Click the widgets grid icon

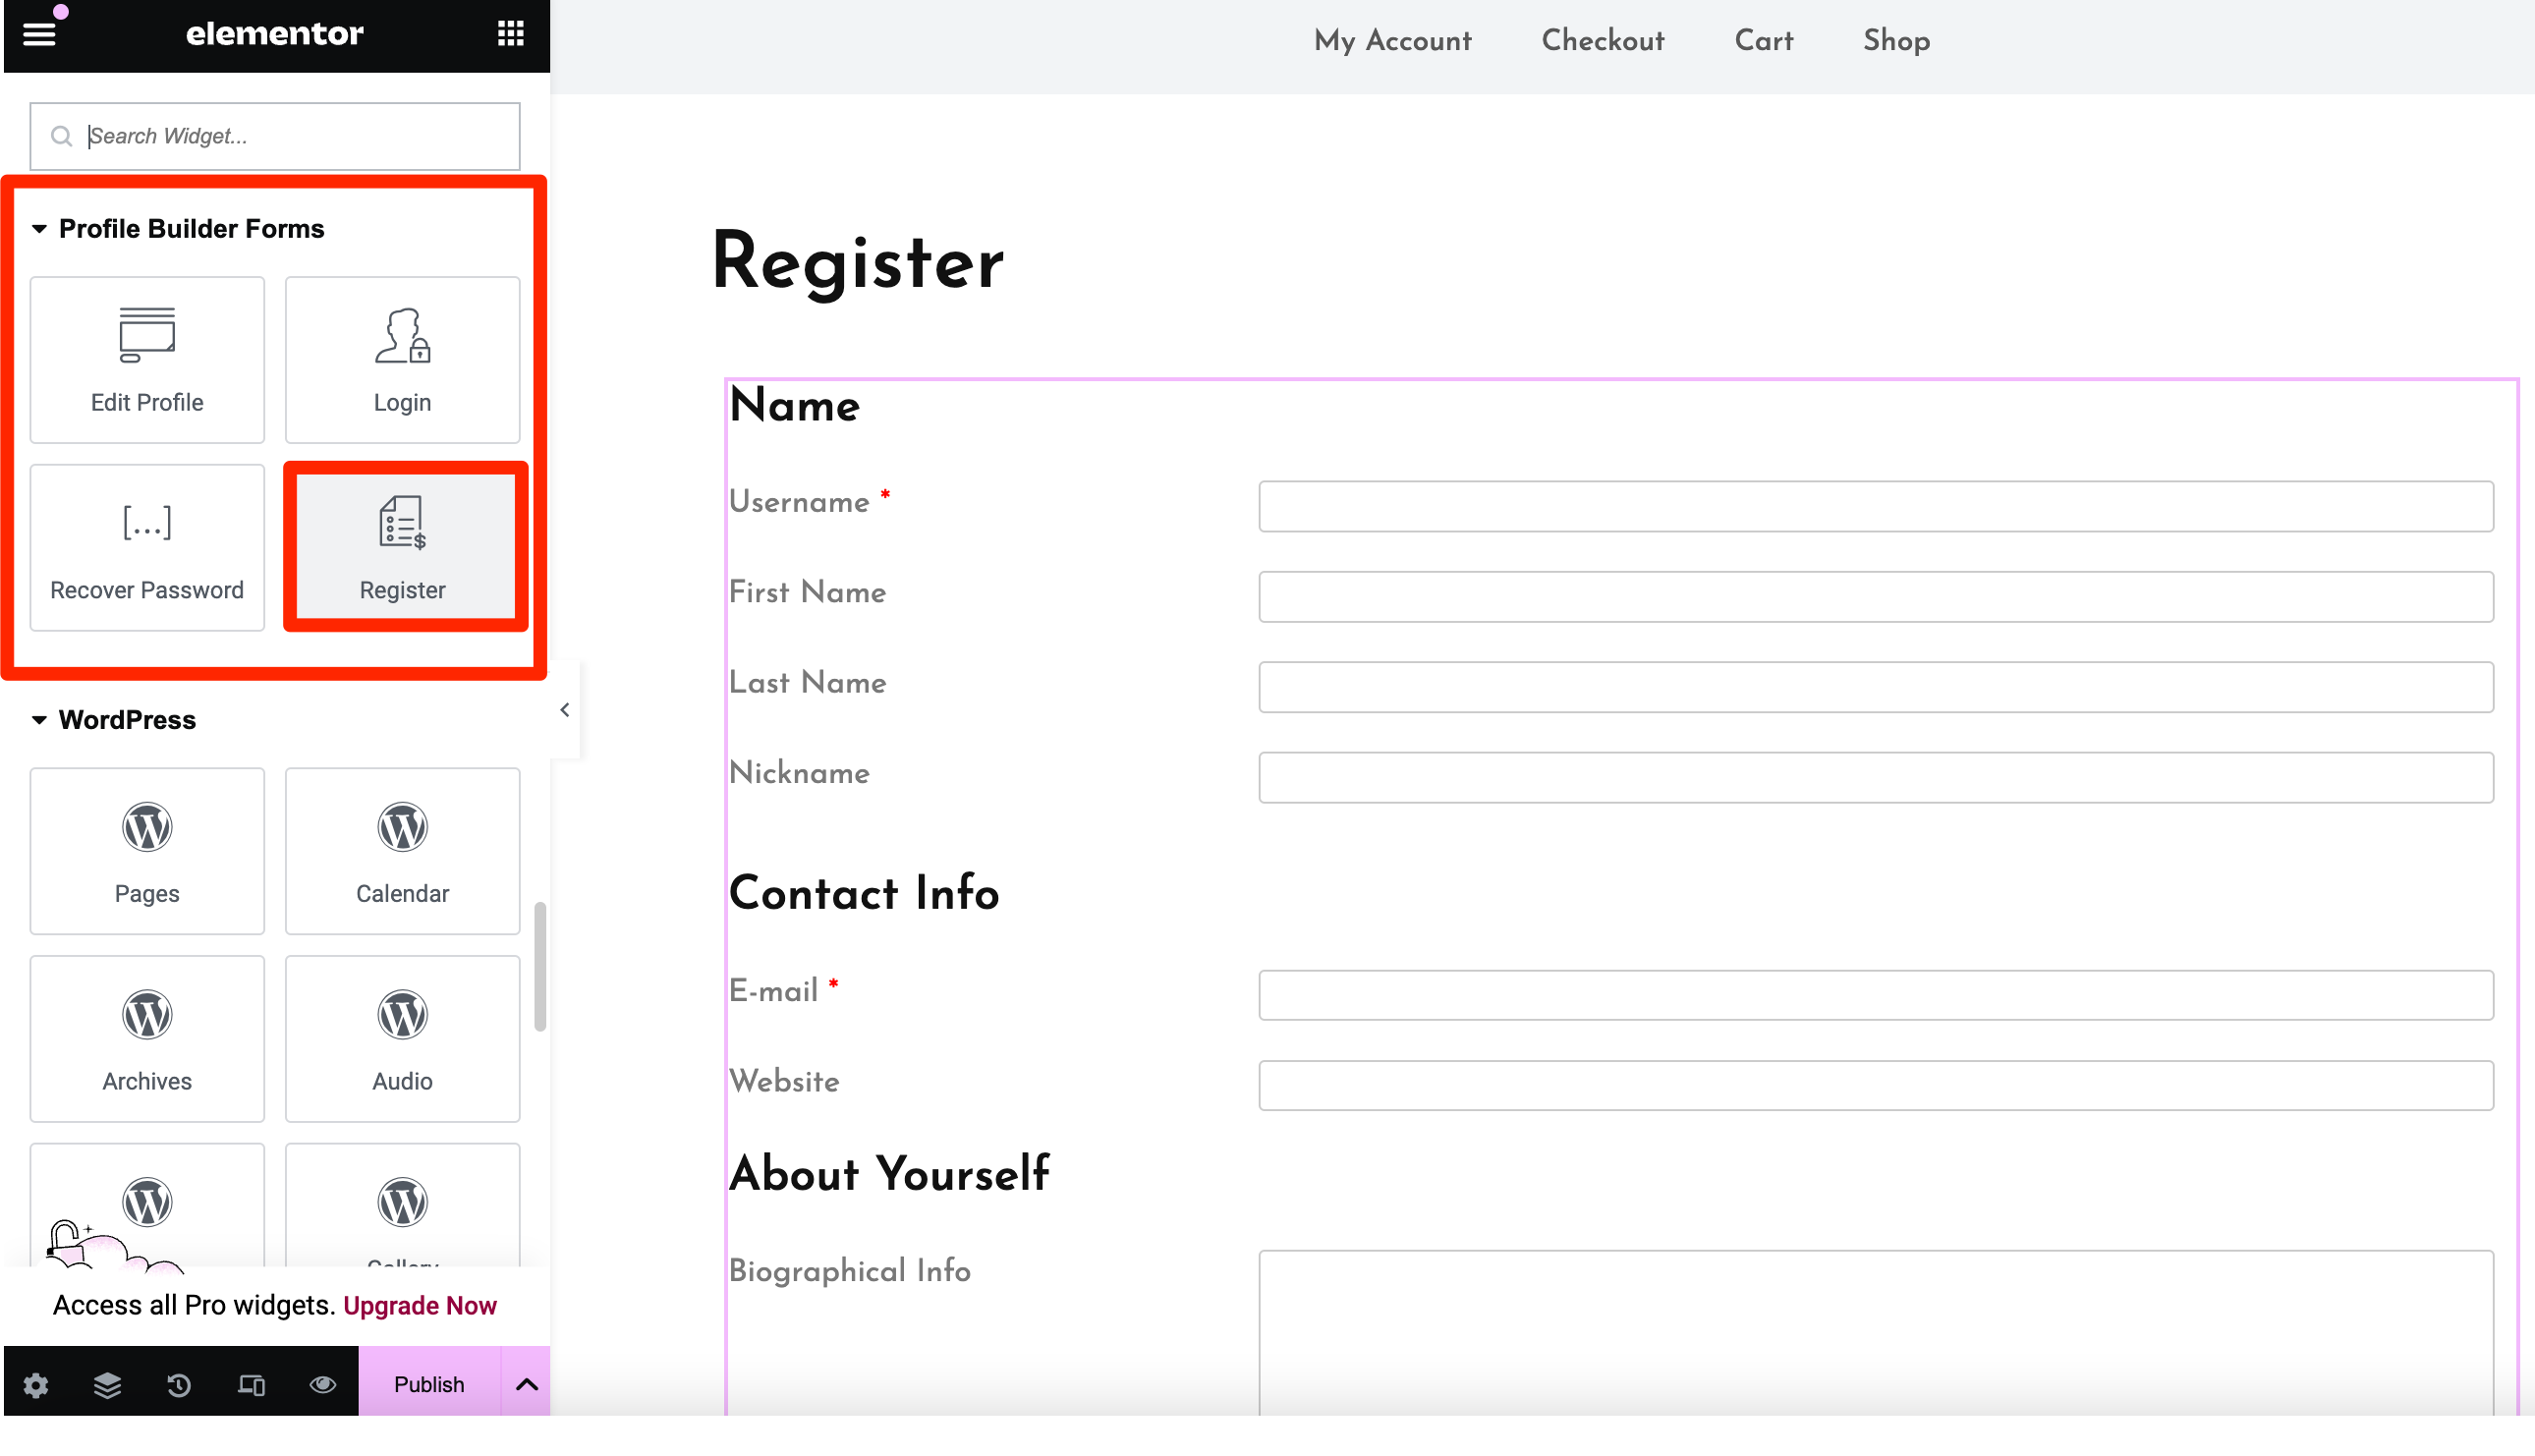(x=511, y=34)
